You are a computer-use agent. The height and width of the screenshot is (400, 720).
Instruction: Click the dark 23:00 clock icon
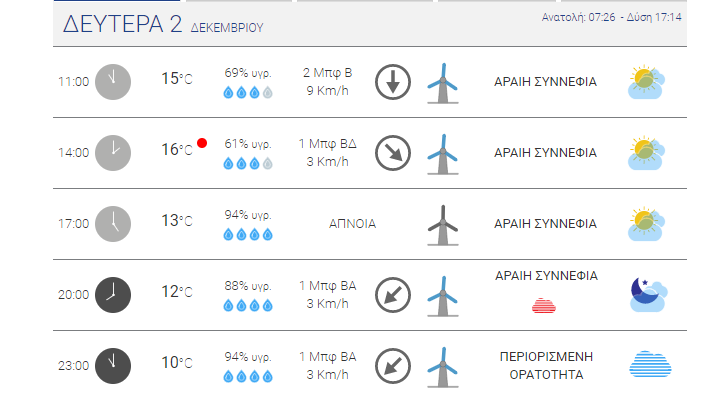click(x=113, y=366)
